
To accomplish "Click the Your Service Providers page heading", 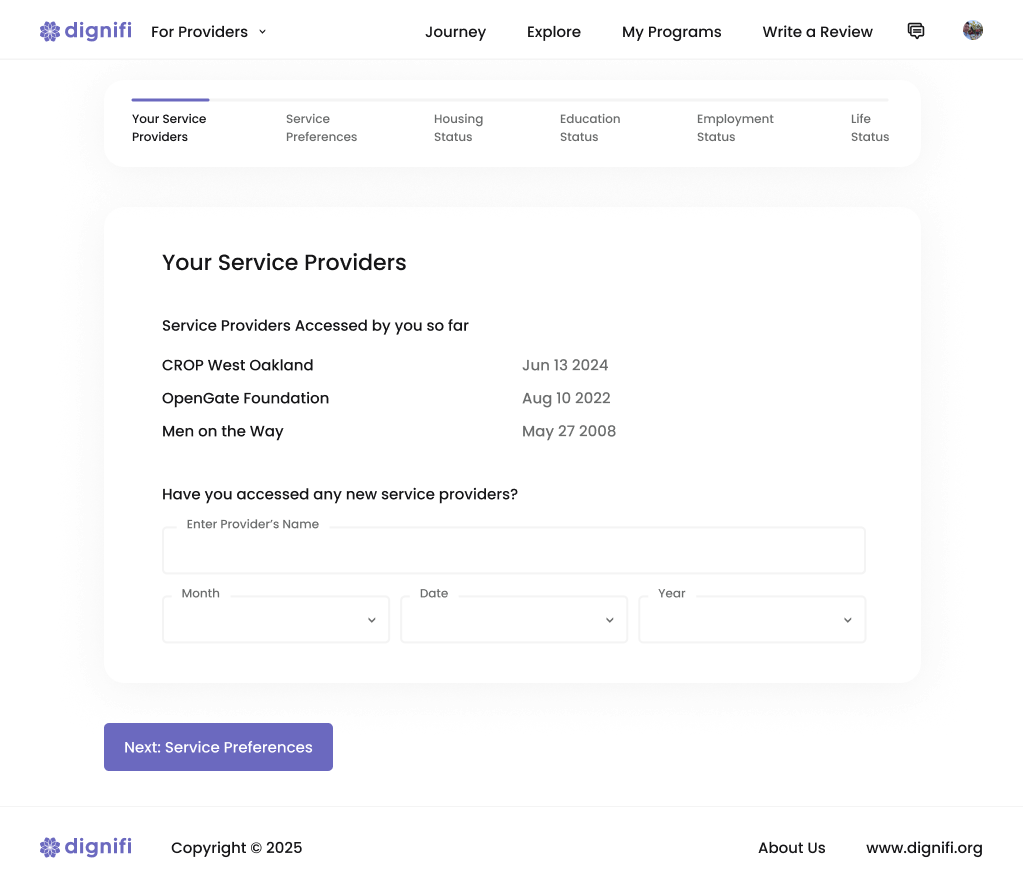I will point(284,262).
